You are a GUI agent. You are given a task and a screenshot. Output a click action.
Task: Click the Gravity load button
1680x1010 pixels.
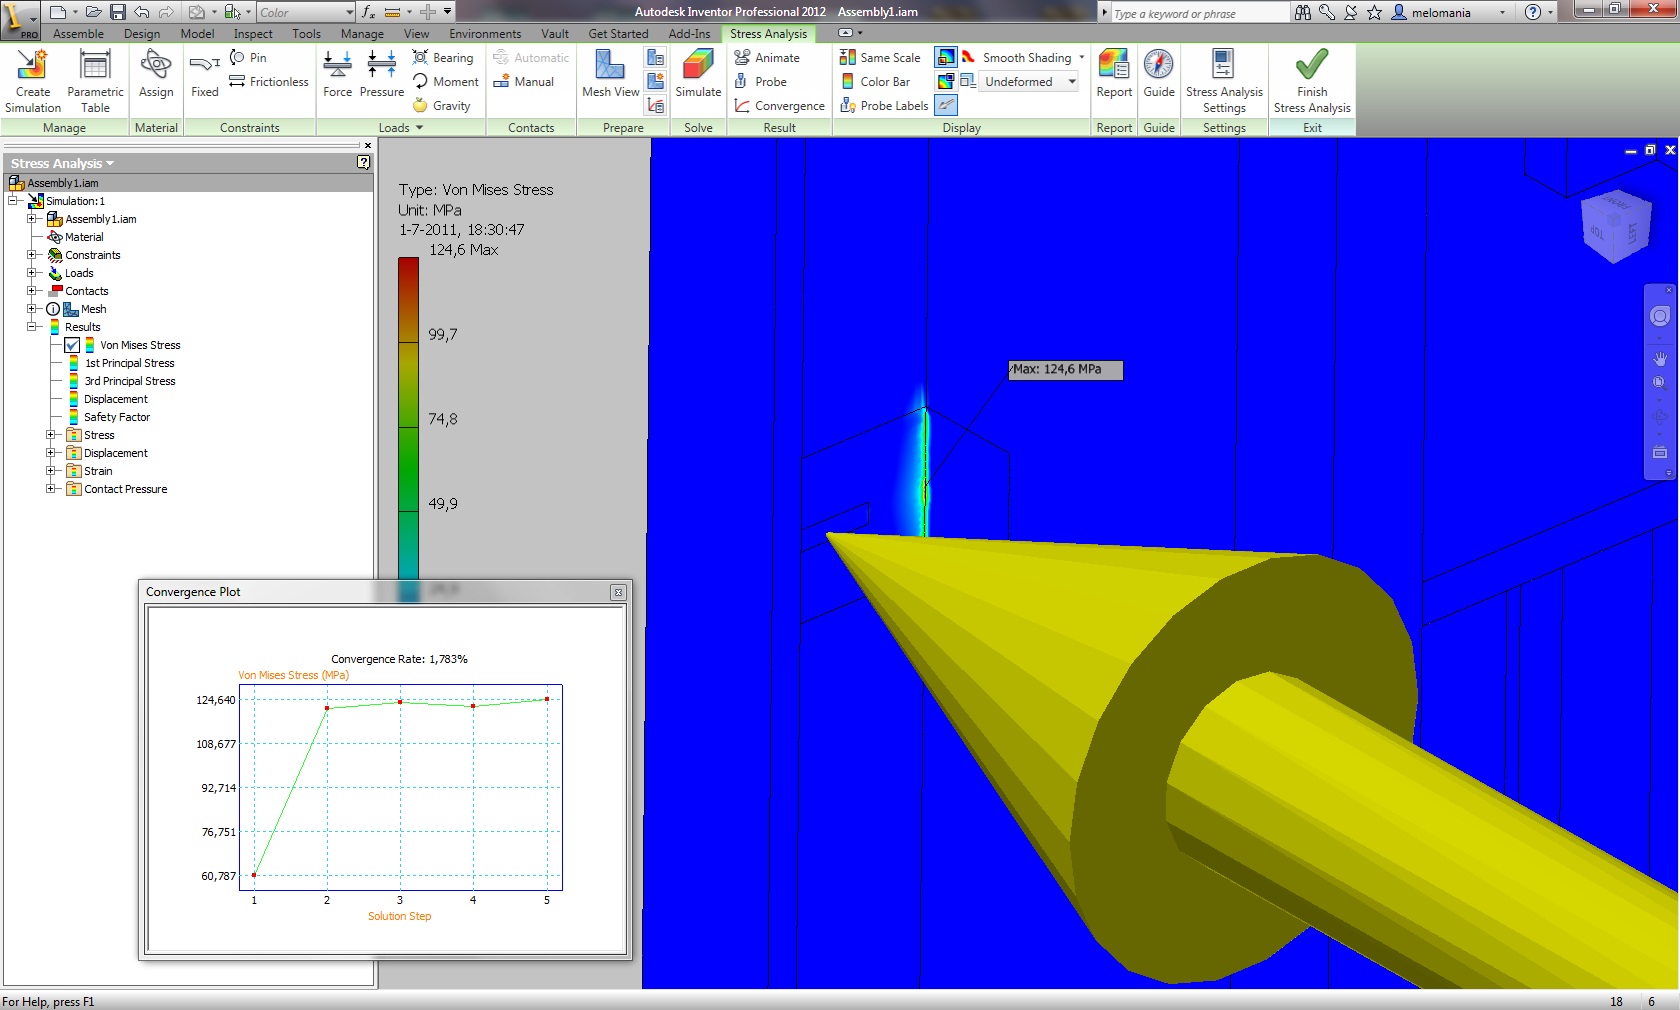(443, 105)
